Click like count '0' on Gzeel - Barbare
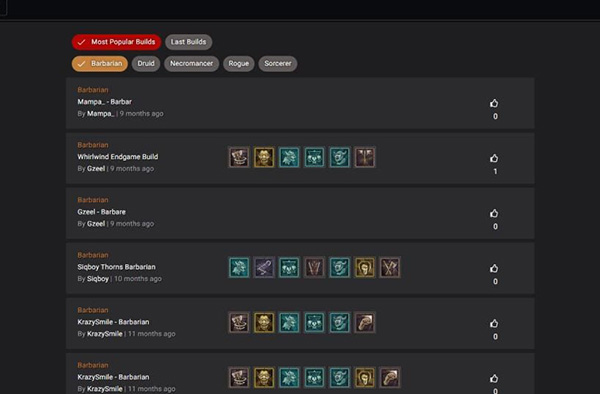600x394 pixels. [x=495, y=226]
